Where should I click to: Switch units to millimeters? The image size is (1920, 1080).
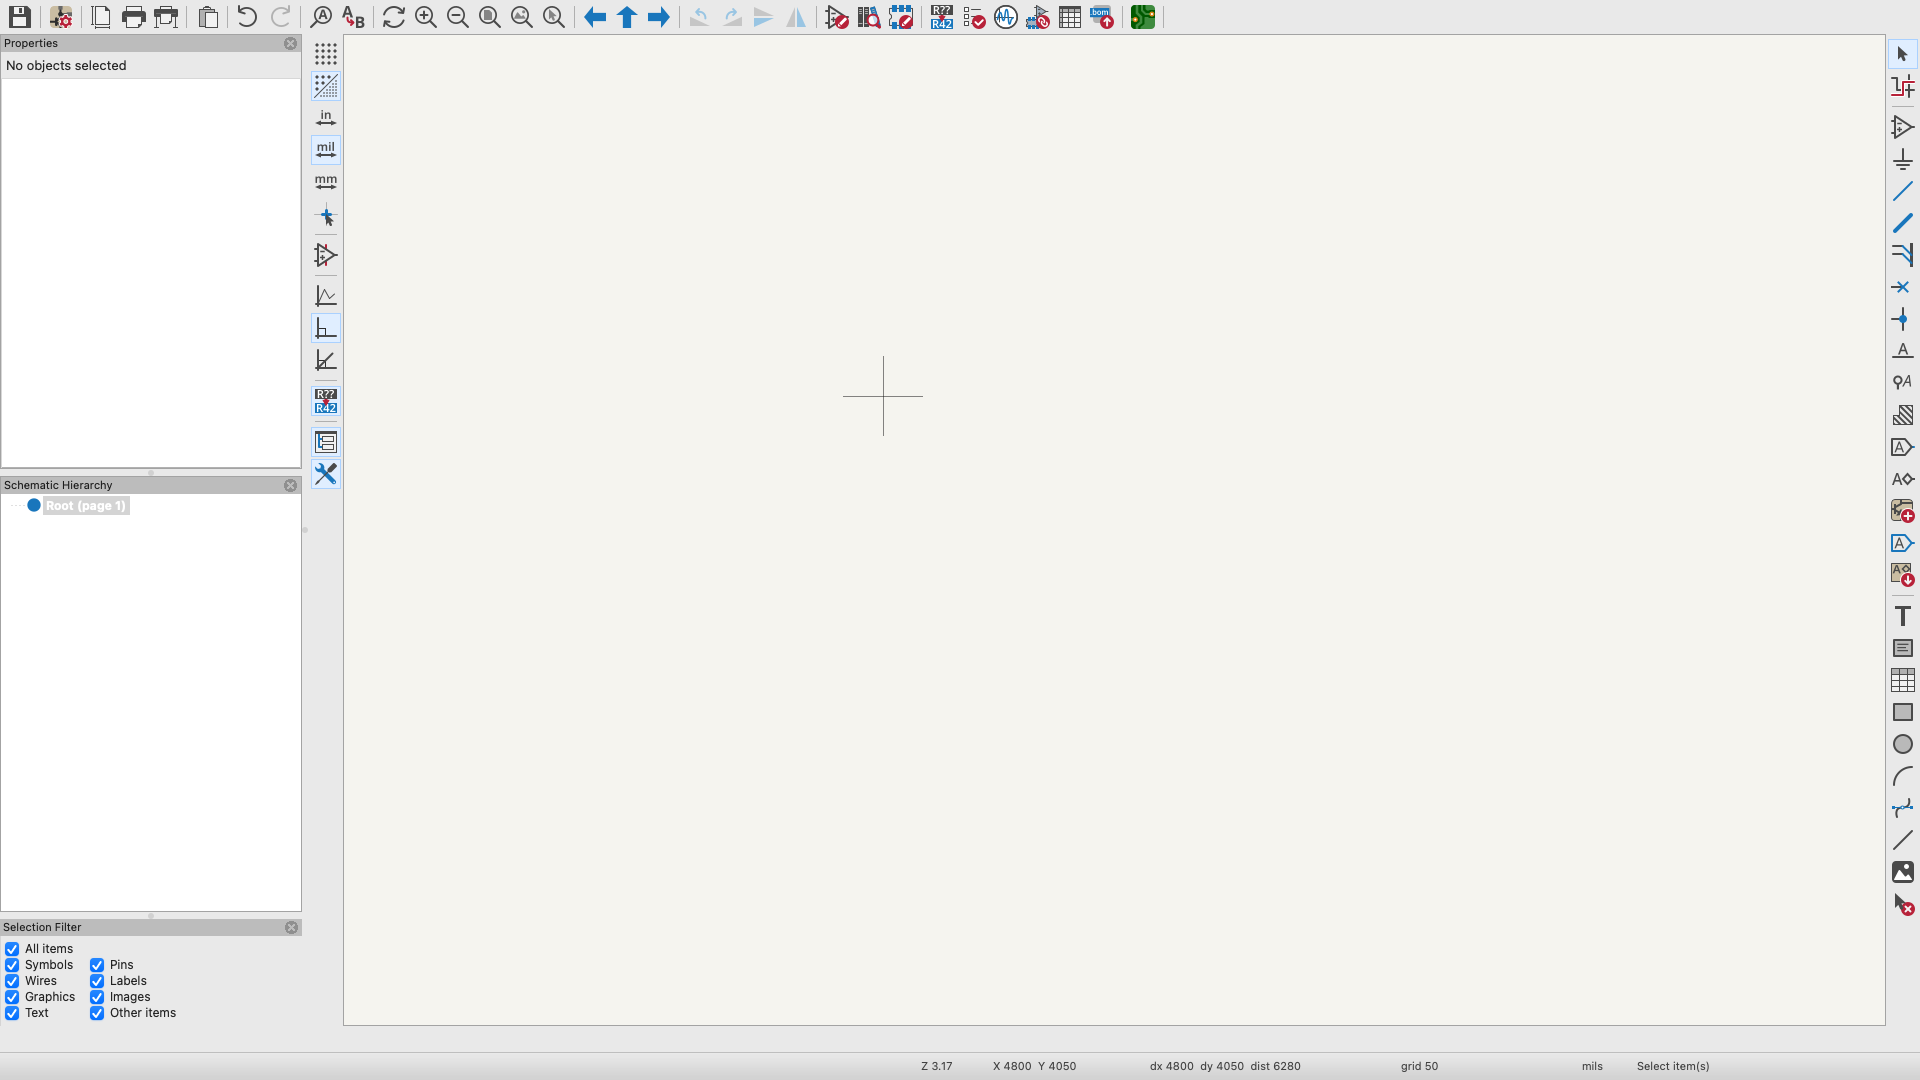[x=326, y=182]
